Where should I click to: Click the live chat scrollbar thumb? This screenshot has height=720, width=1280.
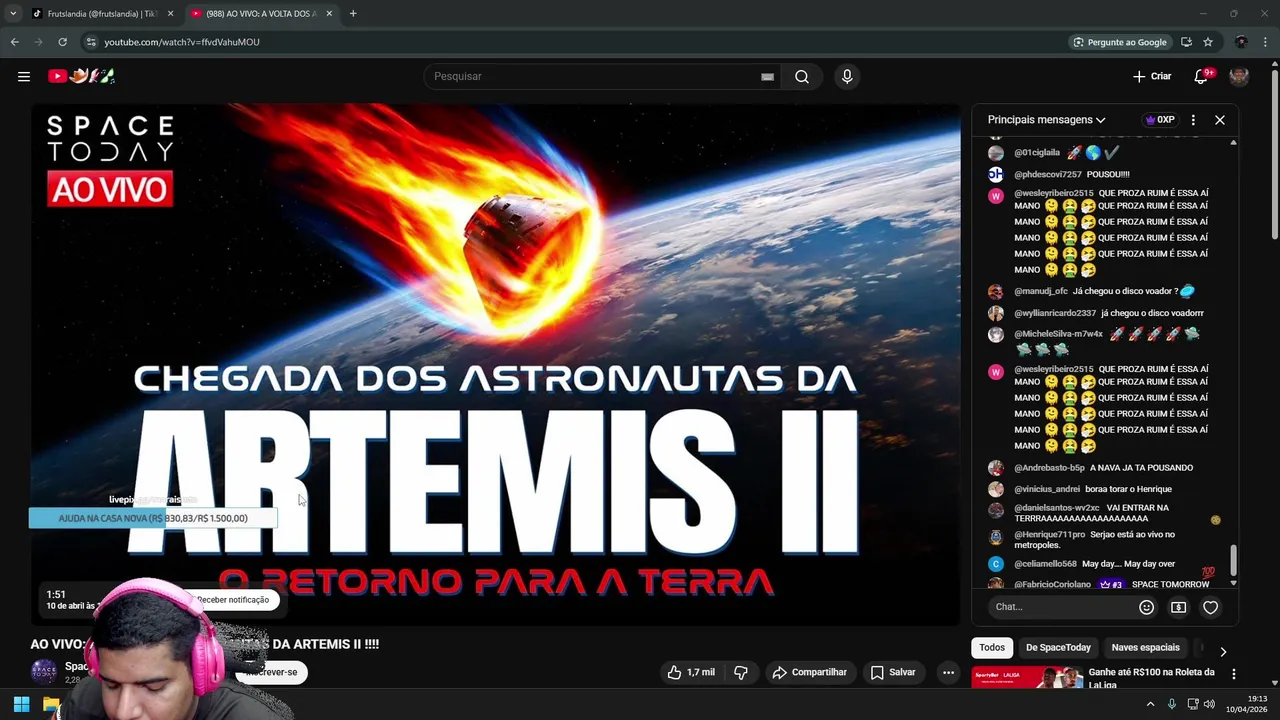tap(1233, 560)
